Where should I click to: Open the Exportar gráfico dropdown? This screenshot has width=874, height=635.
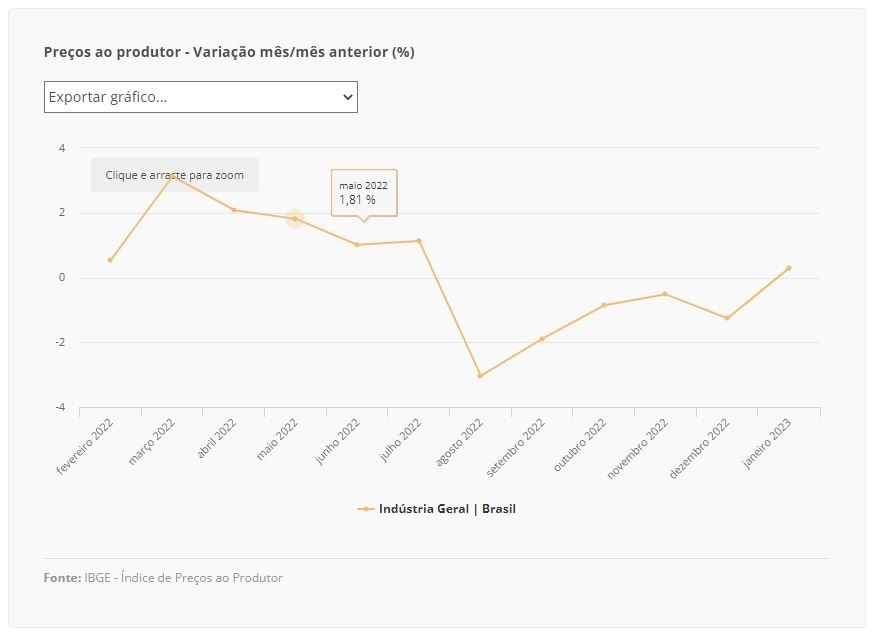pos(201,97)
